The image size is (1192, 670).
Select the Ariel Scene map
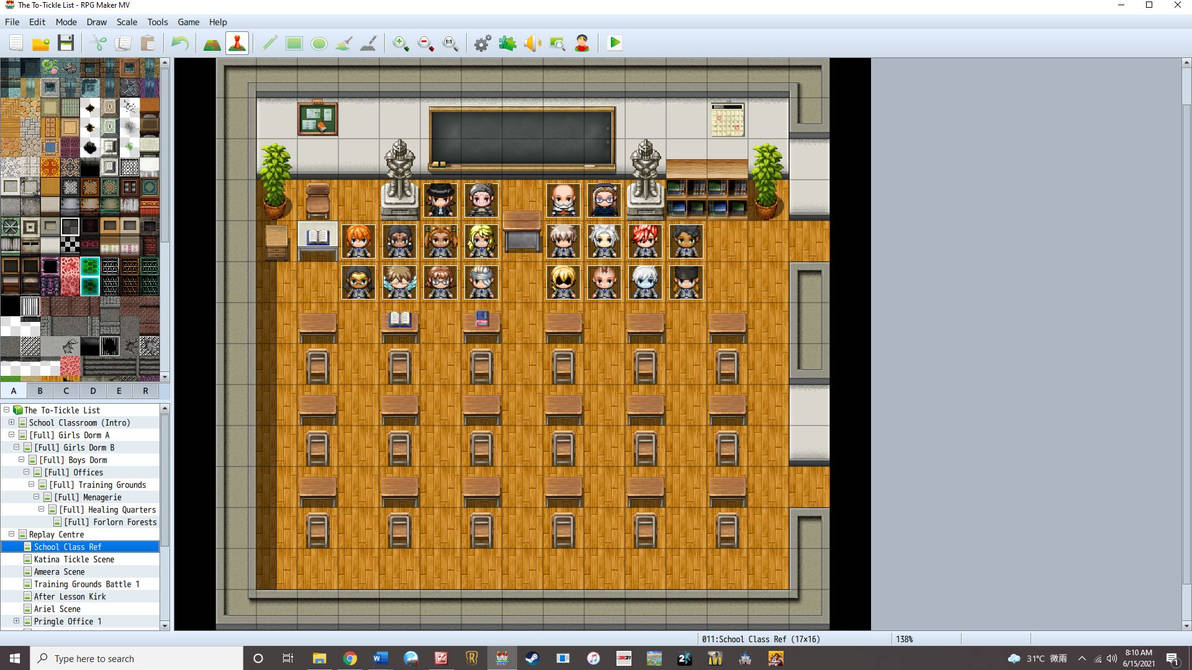(x=57, y=609)
